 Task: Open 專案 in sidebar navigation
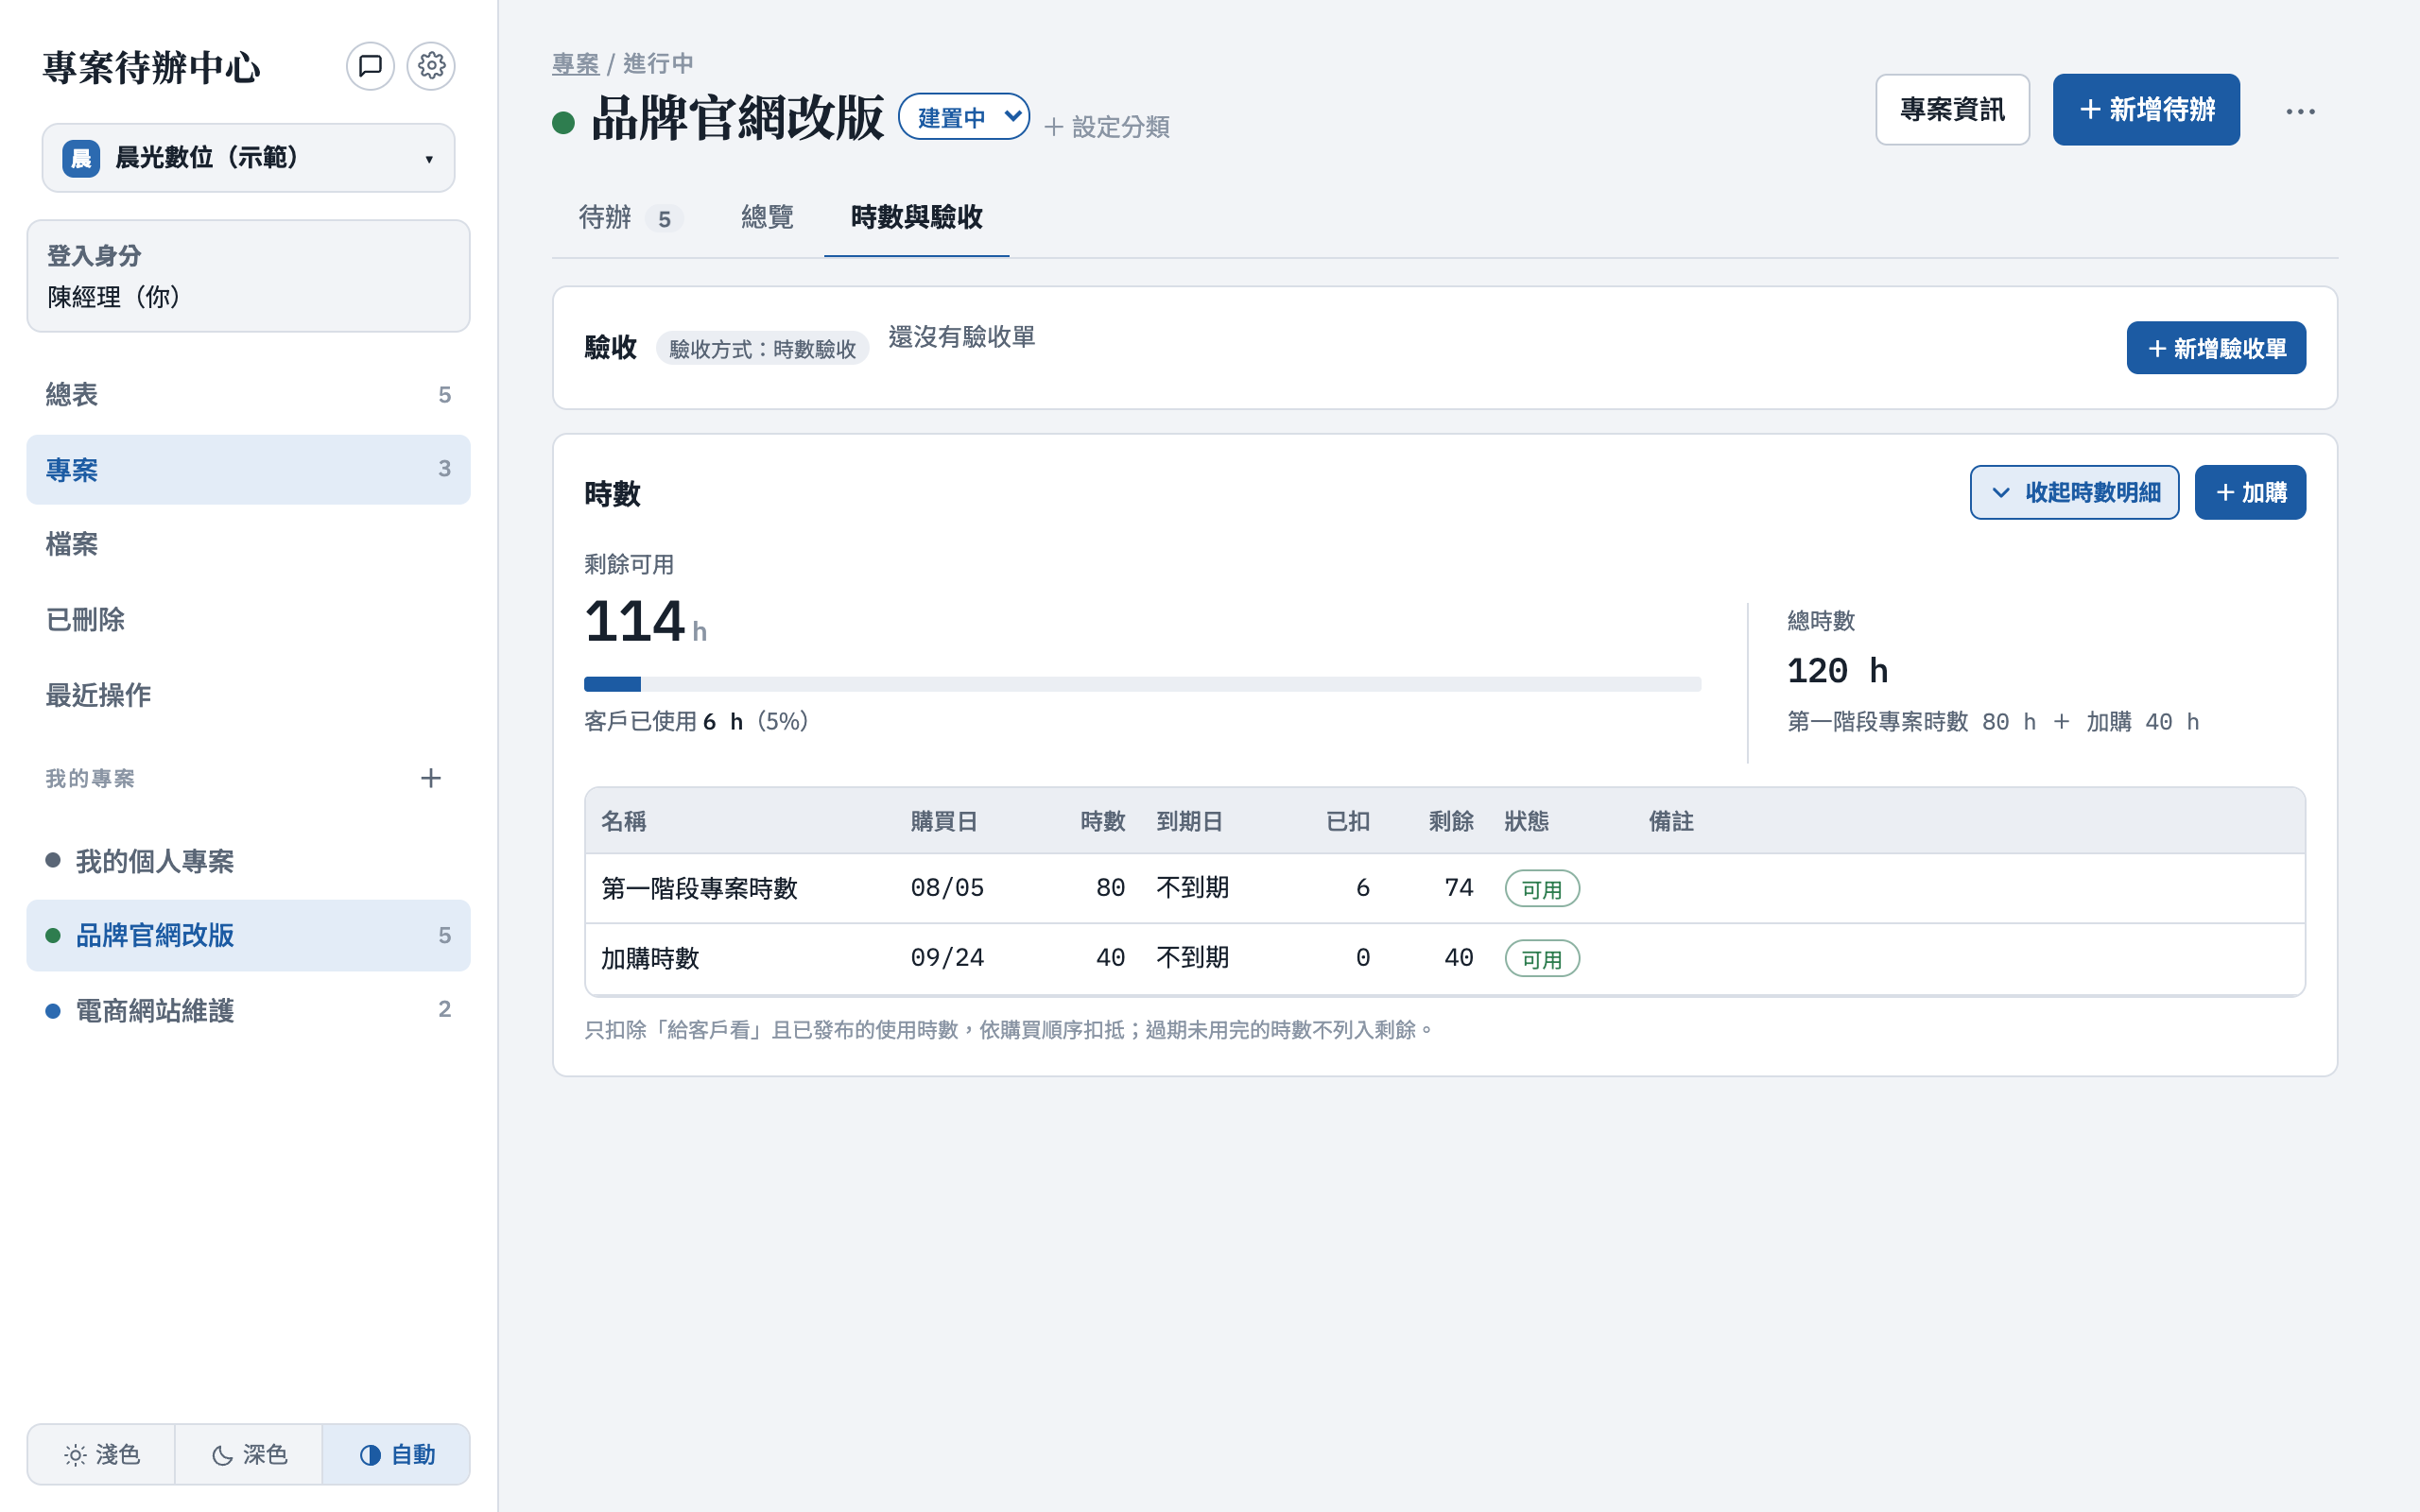coord(248,469)
